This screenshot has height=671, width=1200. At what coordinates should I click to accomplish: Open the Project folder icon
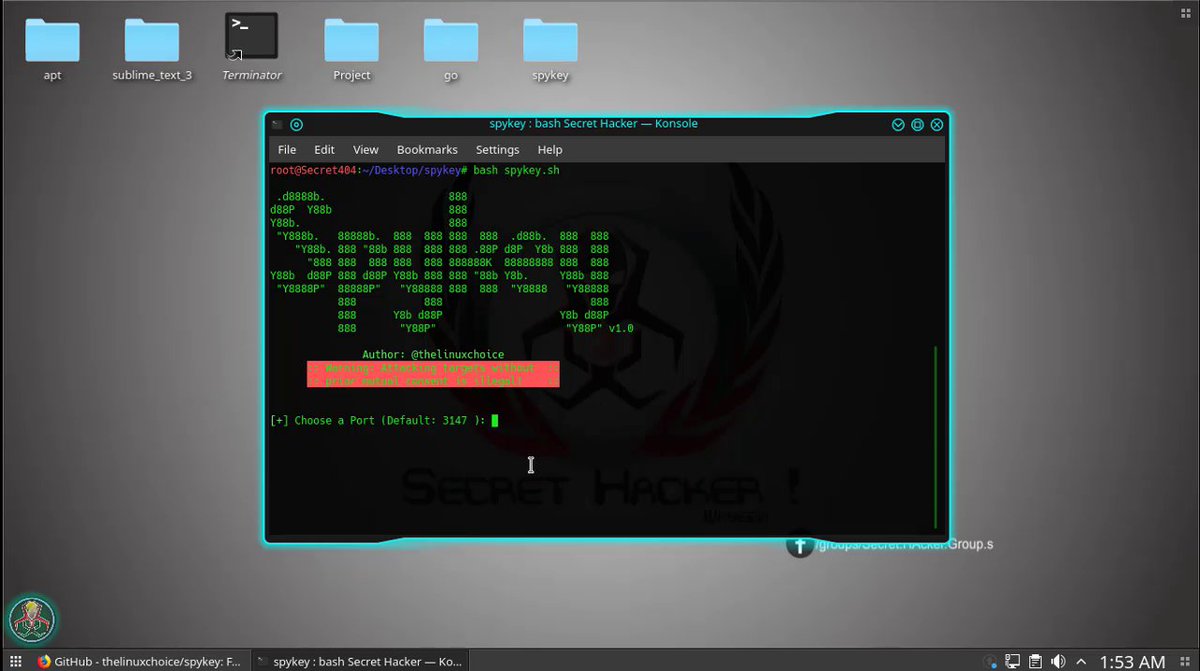tap(352, 49)
